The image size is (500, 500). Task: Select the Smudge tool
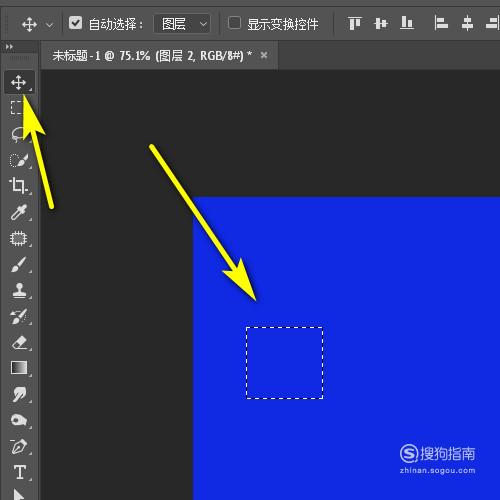tap(19, 394)
